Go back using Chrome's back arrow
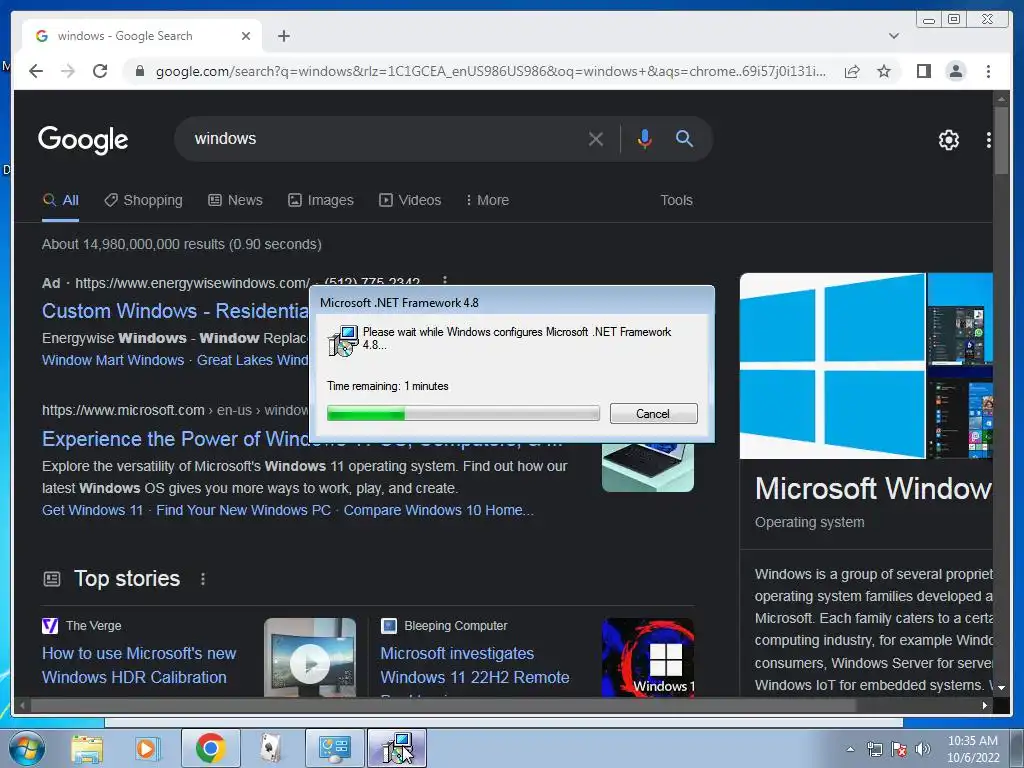This screenshot has width=1024, height=768. point(36,71)
